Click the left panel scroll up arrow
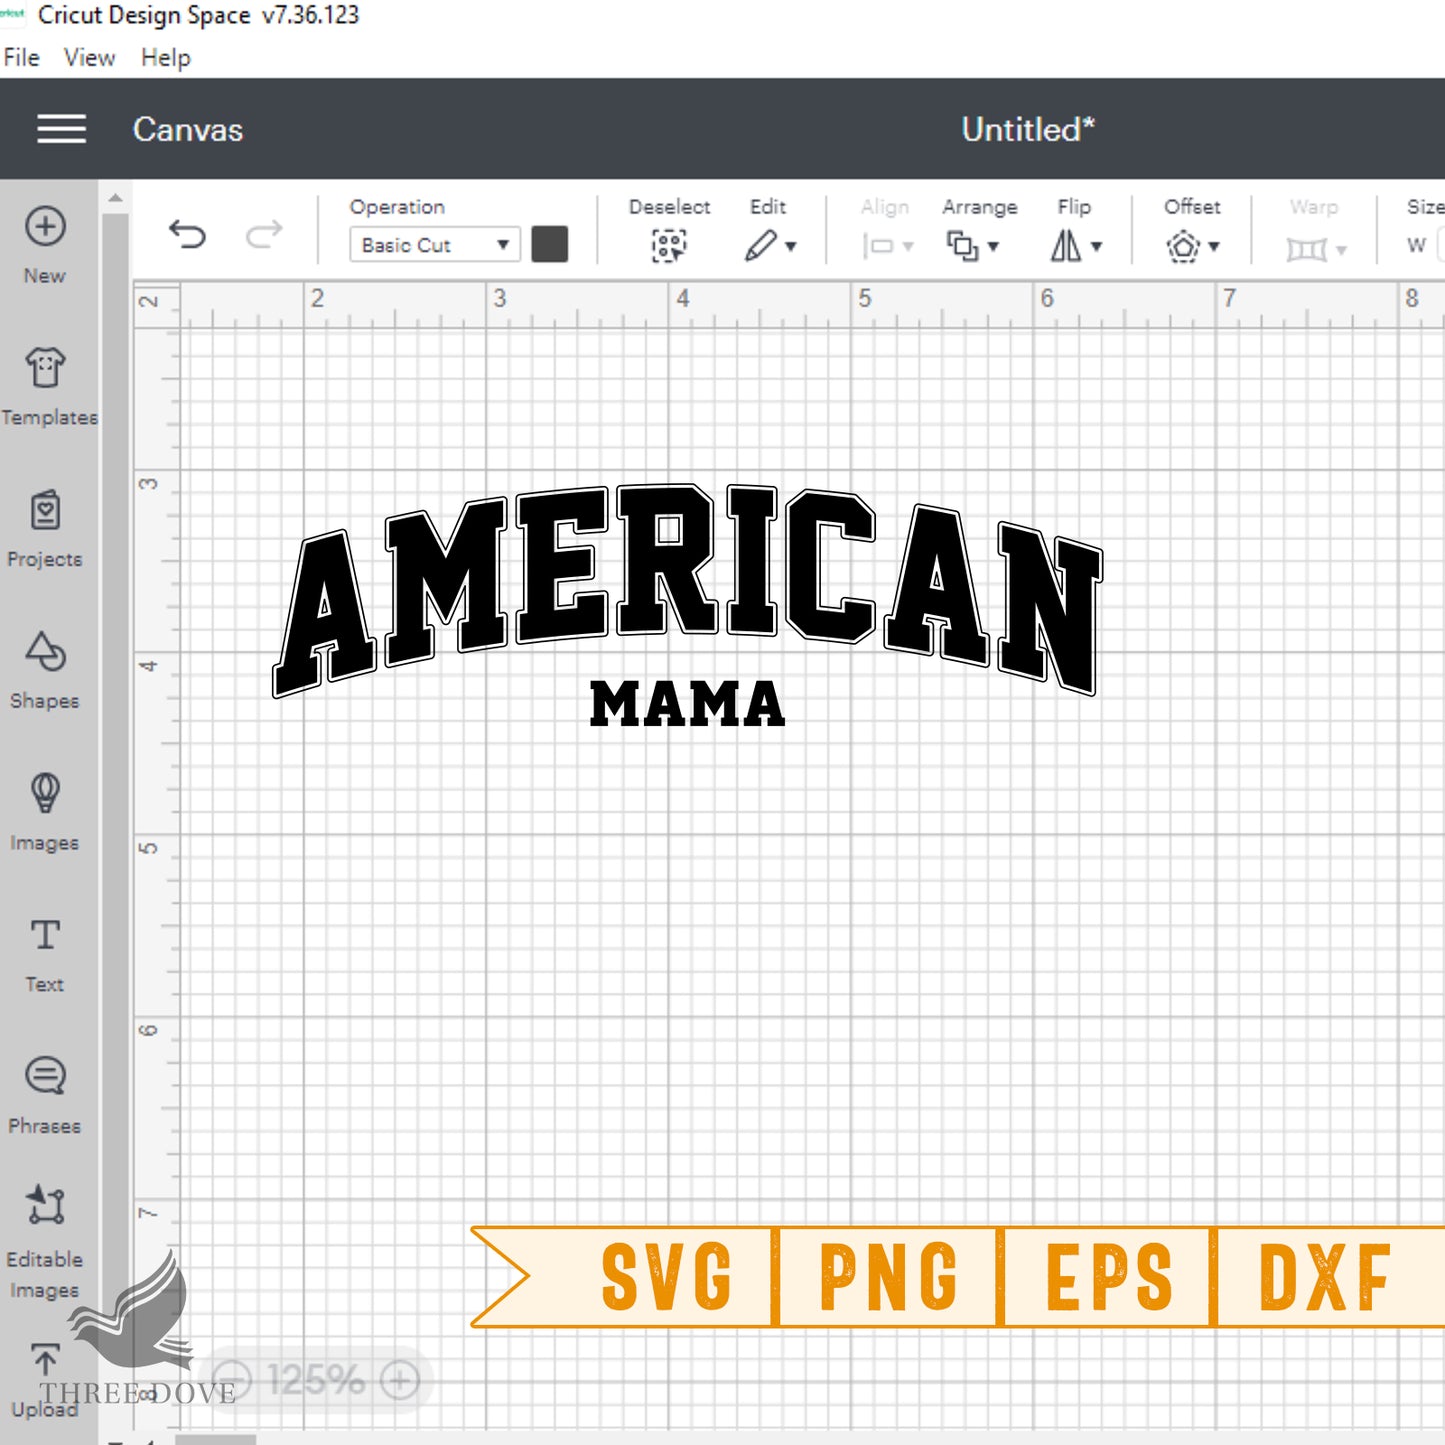Viewport: 1445px width, 1445px height. 116,198
